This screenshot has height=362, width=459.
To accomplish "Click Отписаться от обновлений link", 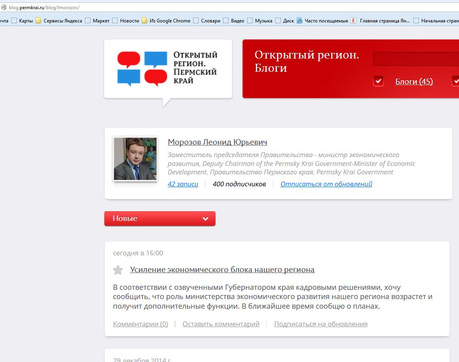I will (326, 184).
